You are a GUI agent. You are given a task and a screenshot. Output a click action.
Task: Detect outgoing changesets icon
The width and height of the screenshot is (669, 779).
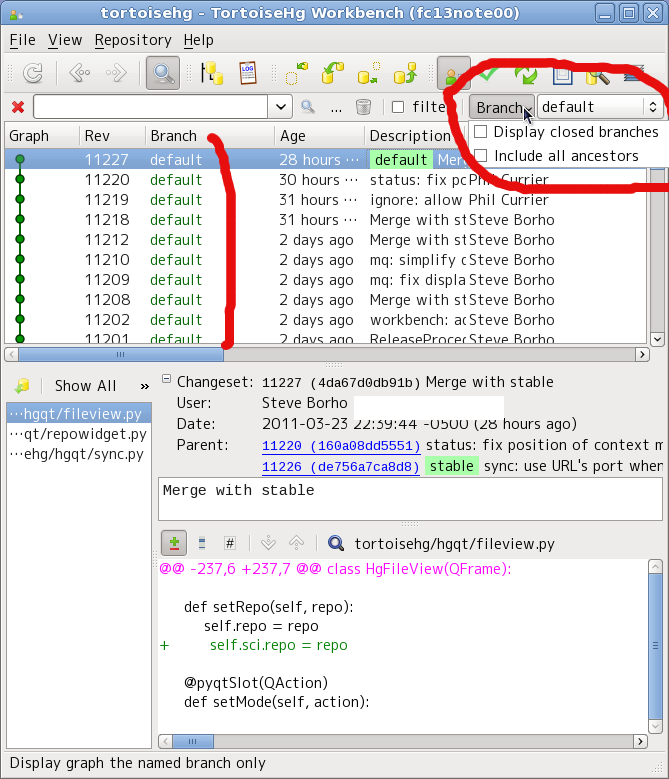(369, 74)
